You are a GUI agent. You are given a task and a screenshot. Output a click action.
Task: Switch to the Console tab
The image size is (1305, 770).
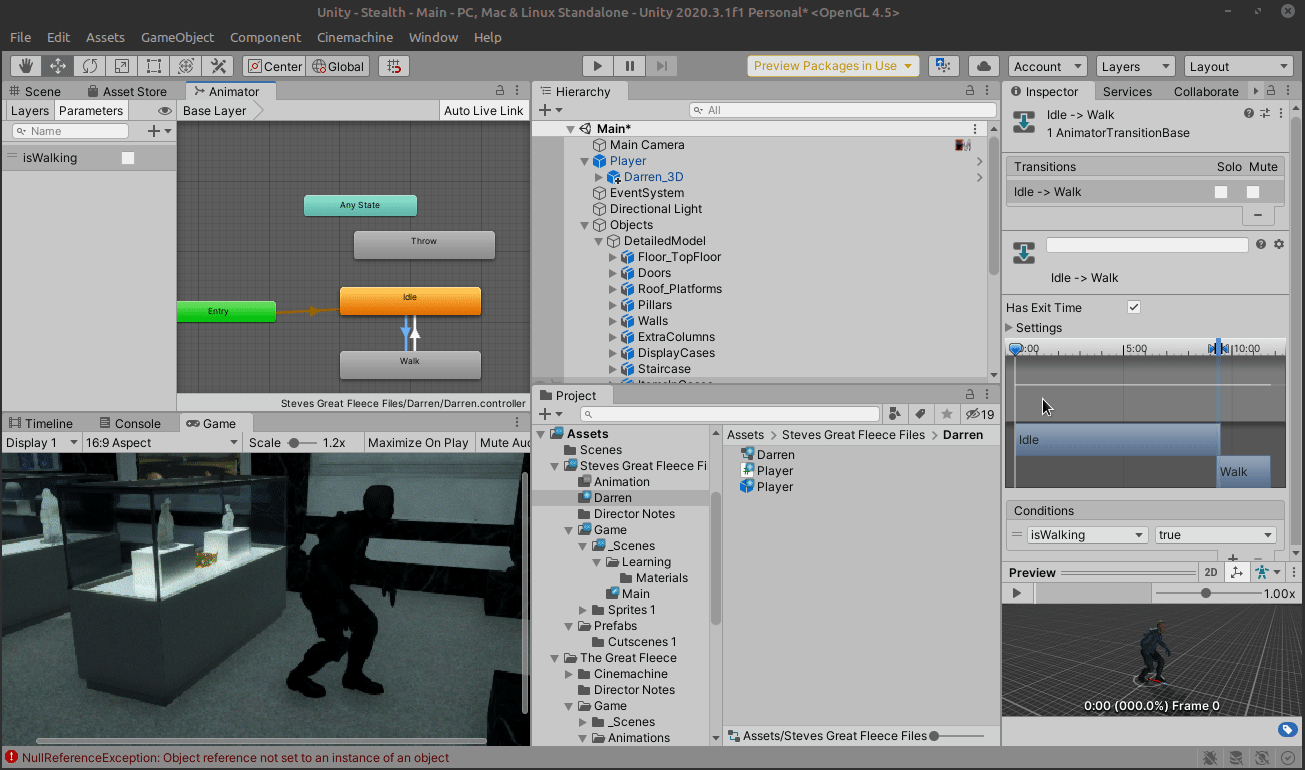pyautogui.click(x=129, y=423)
